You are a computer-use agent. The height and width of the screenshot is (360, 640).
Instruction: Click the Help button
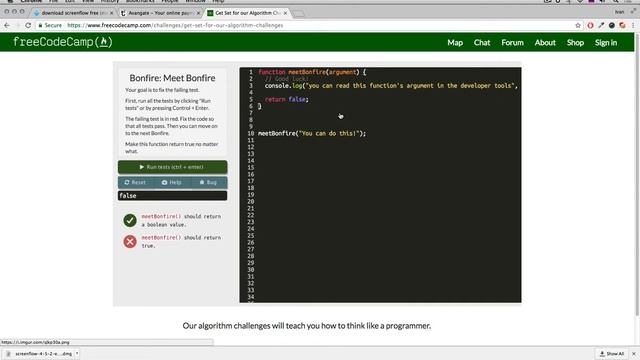[171, 182]
